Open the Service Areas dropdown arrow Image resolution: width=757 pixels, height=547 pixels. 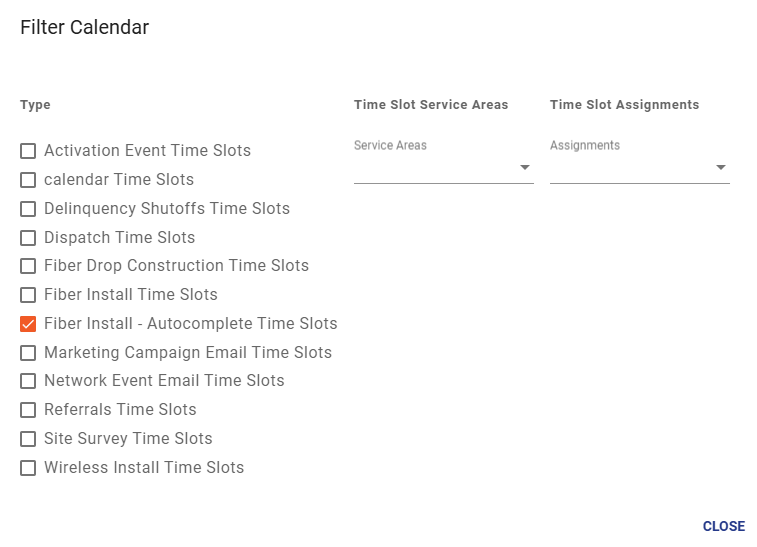click(x=525, y=168)
